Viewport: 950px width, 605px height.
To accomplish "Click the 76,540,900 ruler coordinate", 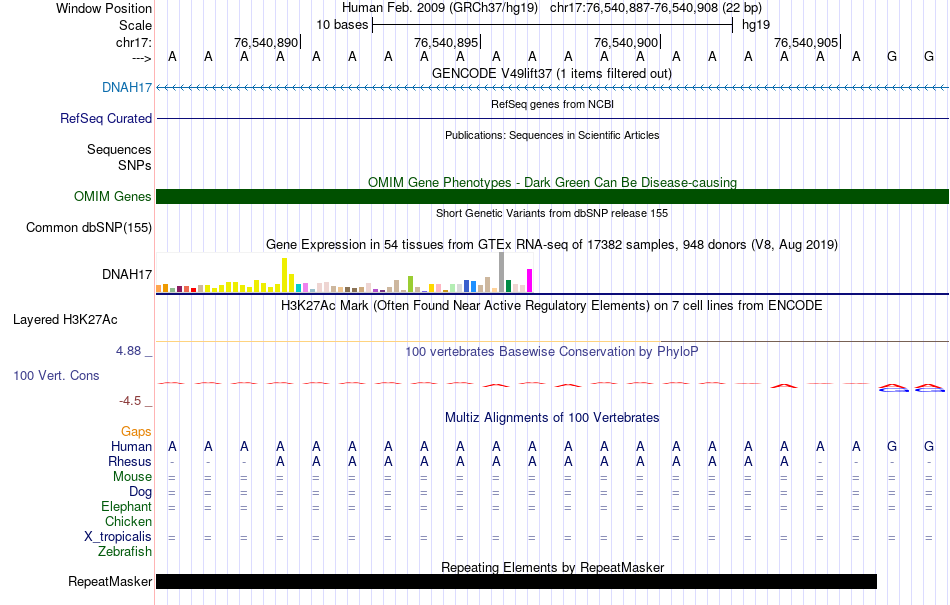I will click(626, 42).
